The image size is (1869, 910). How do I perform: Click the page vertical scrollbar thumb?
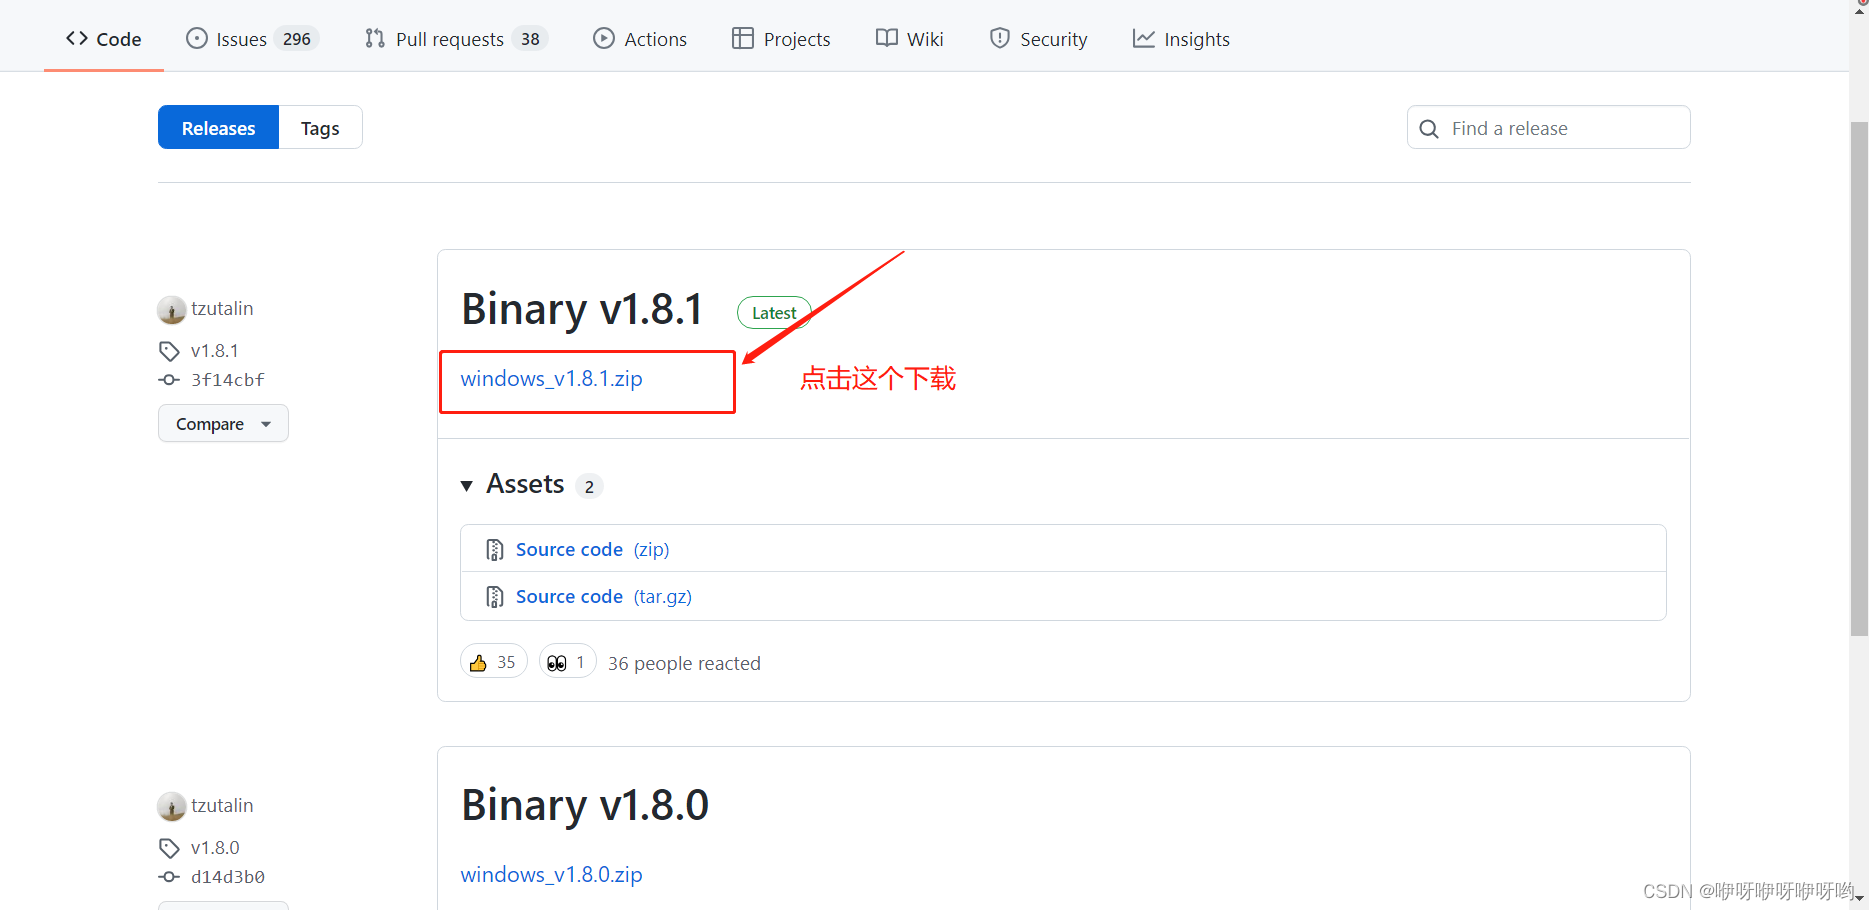[x=1859, y=378]
